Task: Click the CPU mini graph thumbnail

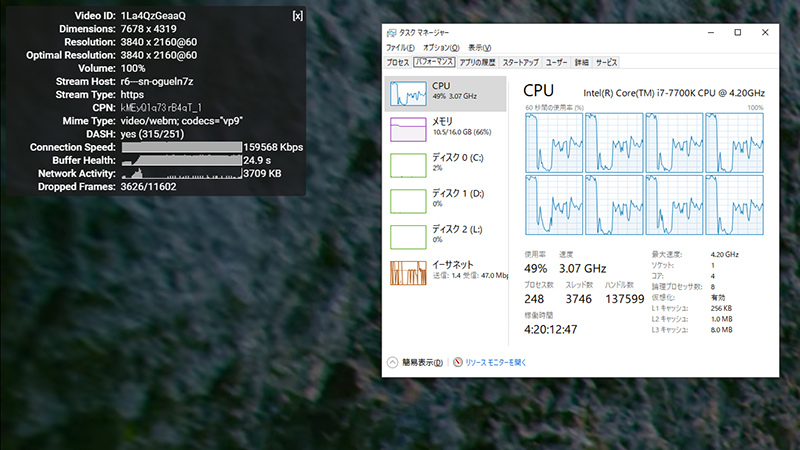Action: pyautogui.click(x=408, y=94)
